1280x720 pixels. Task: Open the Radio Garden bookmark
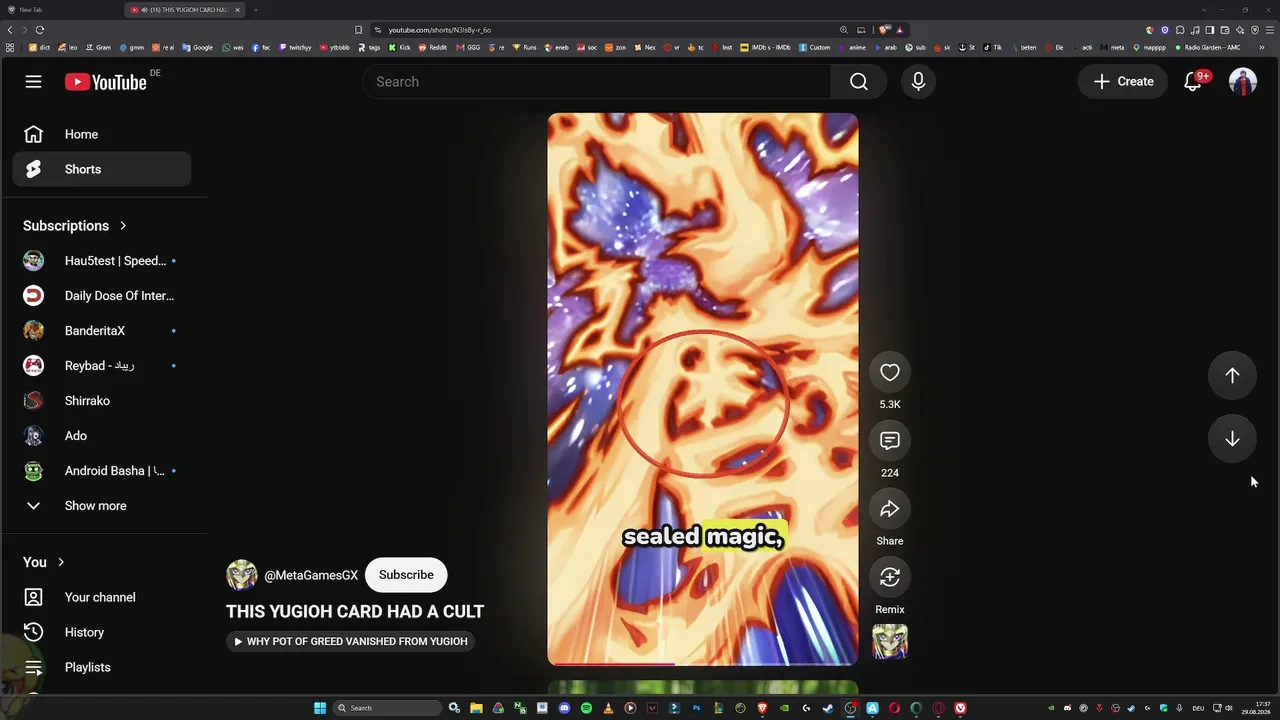point(1208,47)
